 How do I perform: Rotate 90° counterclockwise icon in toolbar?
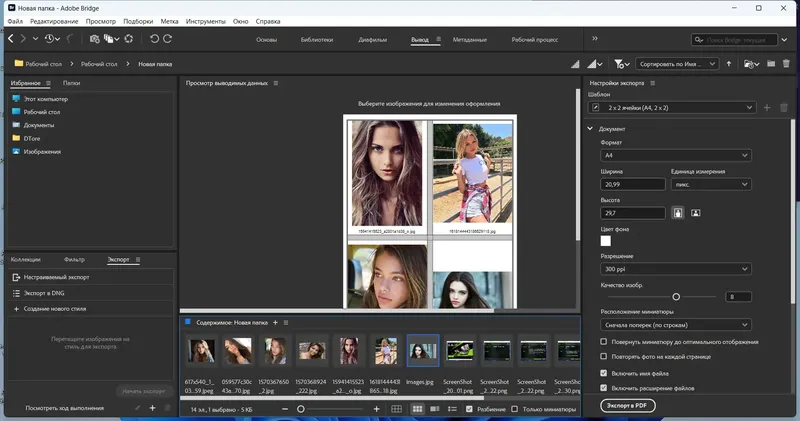[x=153, y=39]
